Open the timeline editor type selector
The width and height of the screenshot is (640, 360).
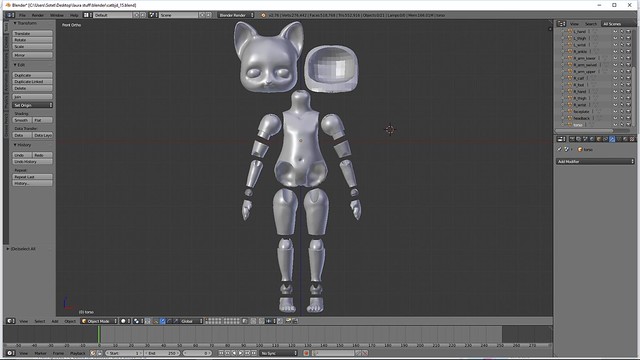point(11,353)
